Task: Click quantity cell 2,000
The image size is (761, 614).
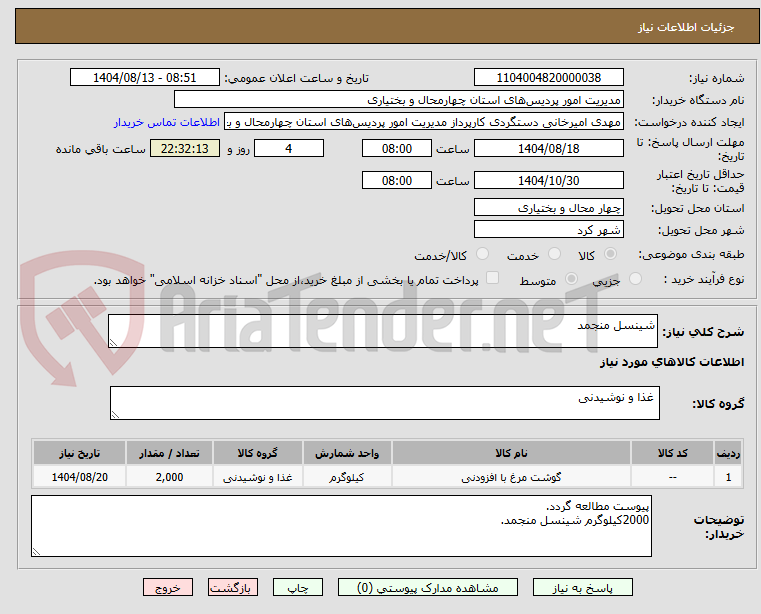Action: (x=169, y=477)
